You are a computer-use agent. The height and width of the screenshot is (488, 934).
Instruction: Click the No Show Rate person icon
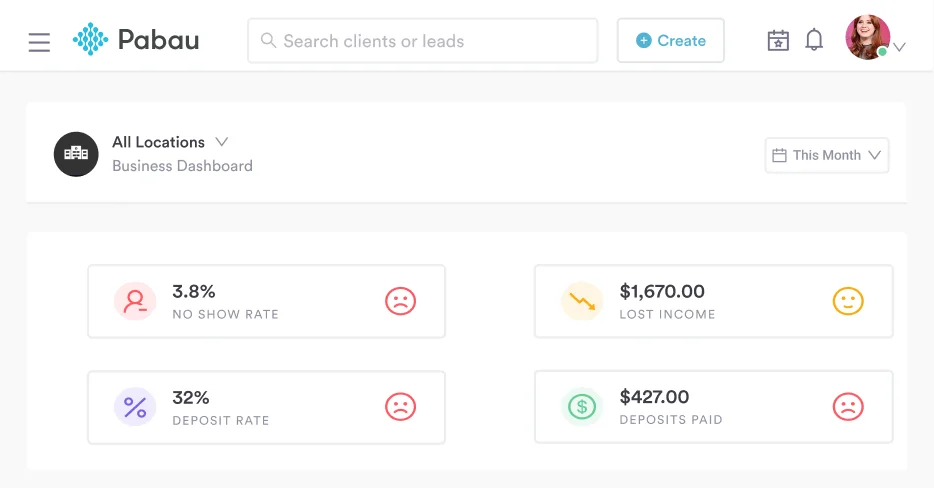(135, 301)
